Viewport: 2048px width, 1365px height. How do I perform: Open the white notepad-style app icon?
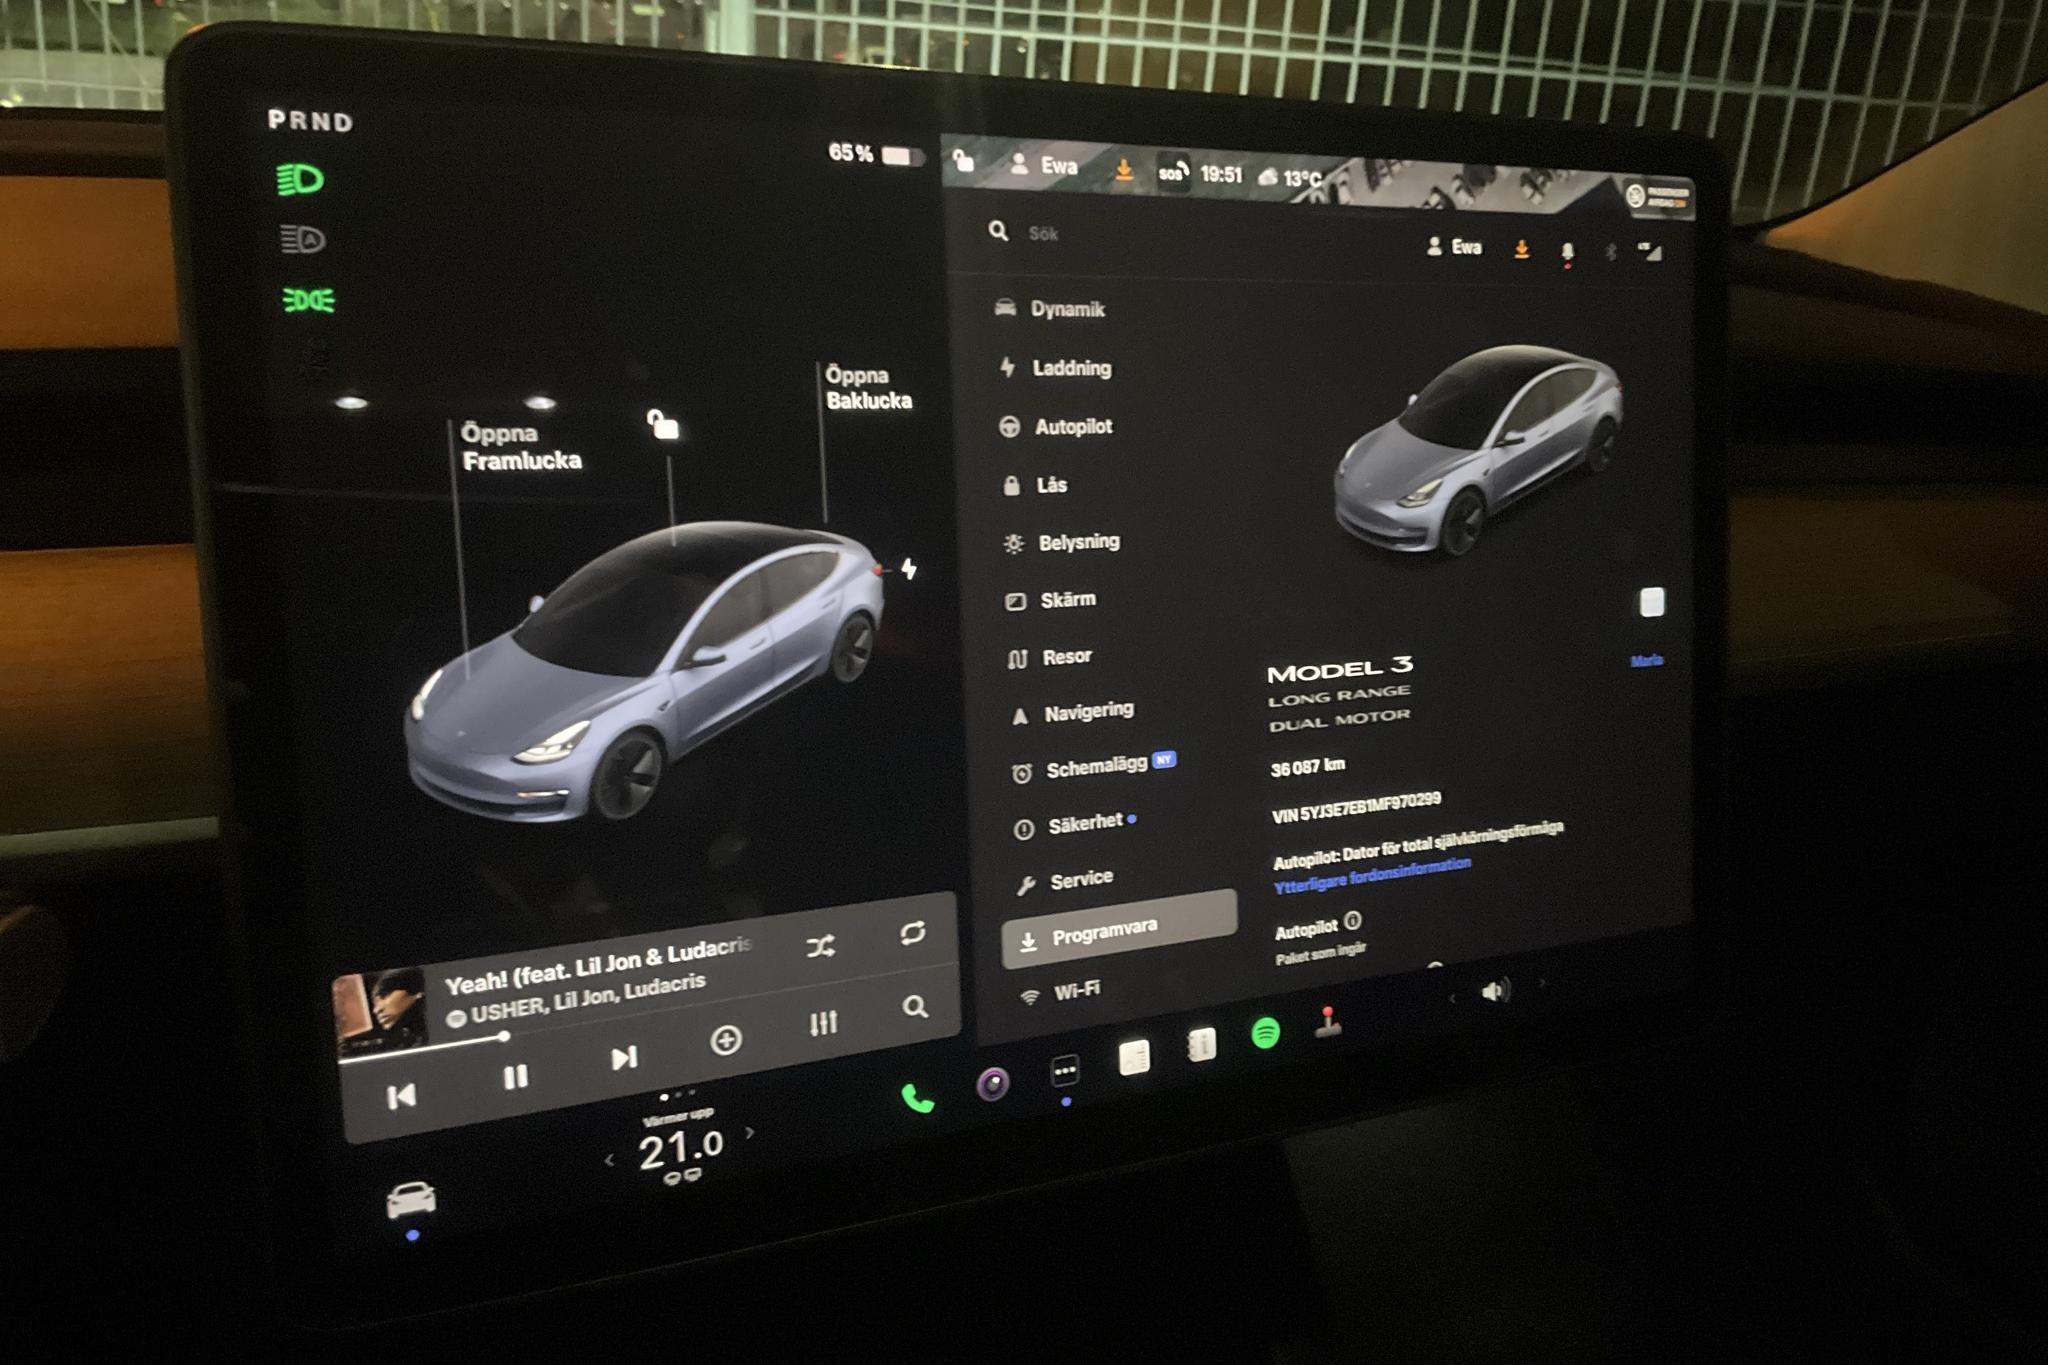click(1134, 1057)
